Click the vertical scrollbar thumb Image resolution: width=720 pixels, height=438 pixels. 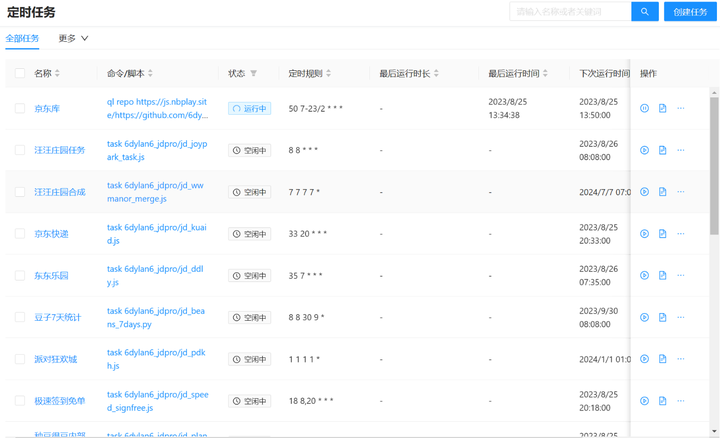click(714, 165)
